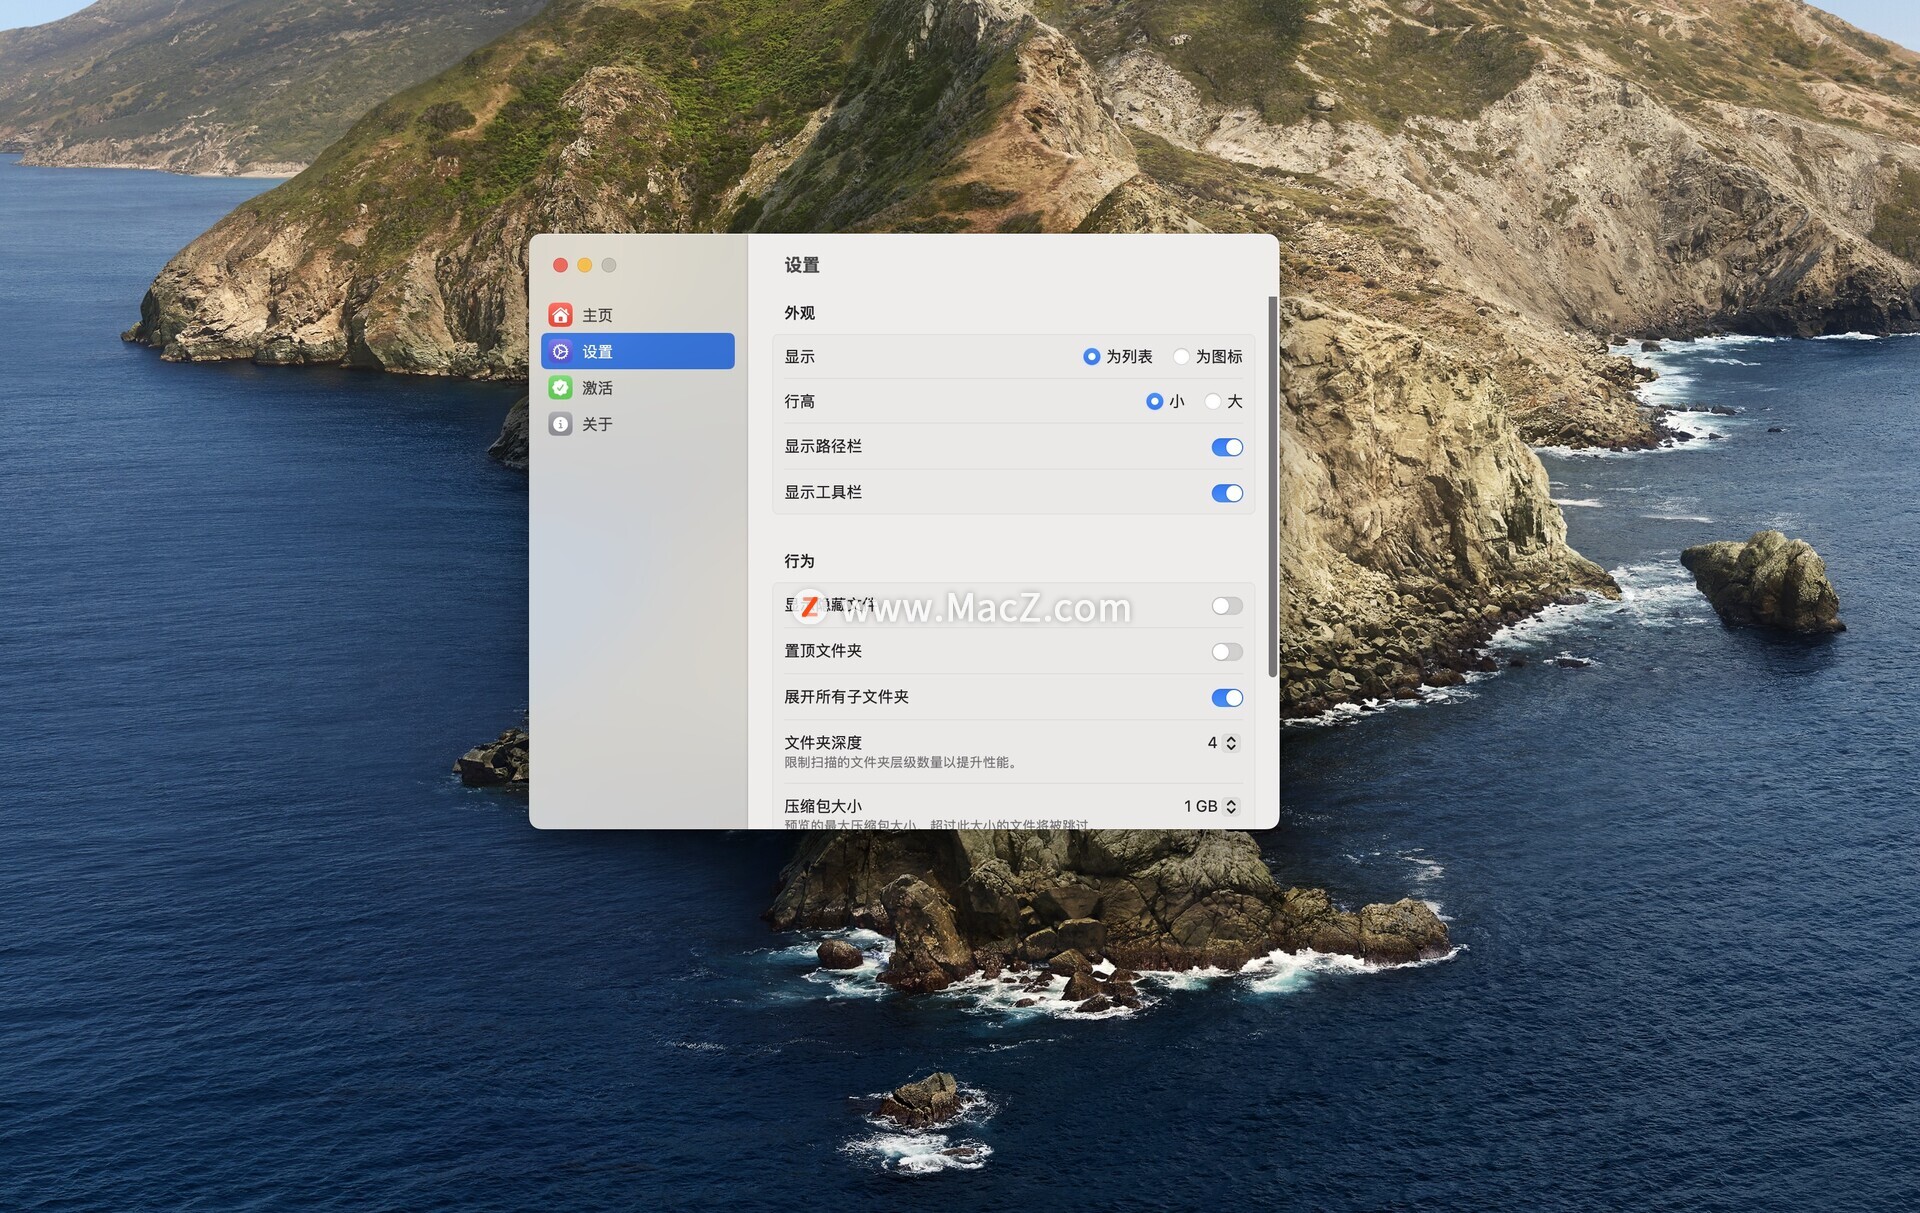Choose small row height 小
This screenshot has width=1920, height=1213.
click(x=1165, y=402)
